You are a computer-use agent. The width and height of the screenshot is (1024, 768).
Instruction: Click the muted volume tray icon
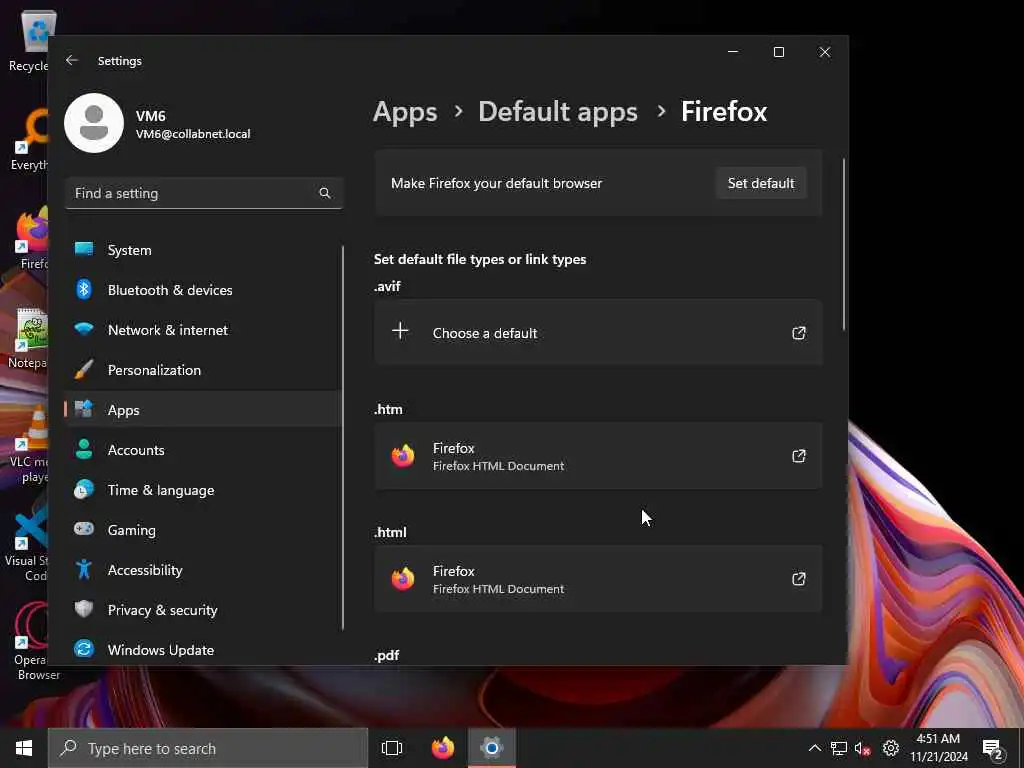(x=862, y=748)
